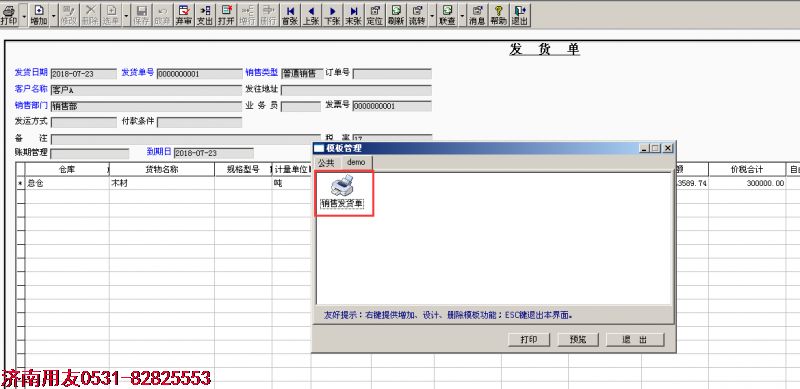The width and height of the screenshot is (800, 389).
Task: Switch to the demo tab
Action: [356, 162]
